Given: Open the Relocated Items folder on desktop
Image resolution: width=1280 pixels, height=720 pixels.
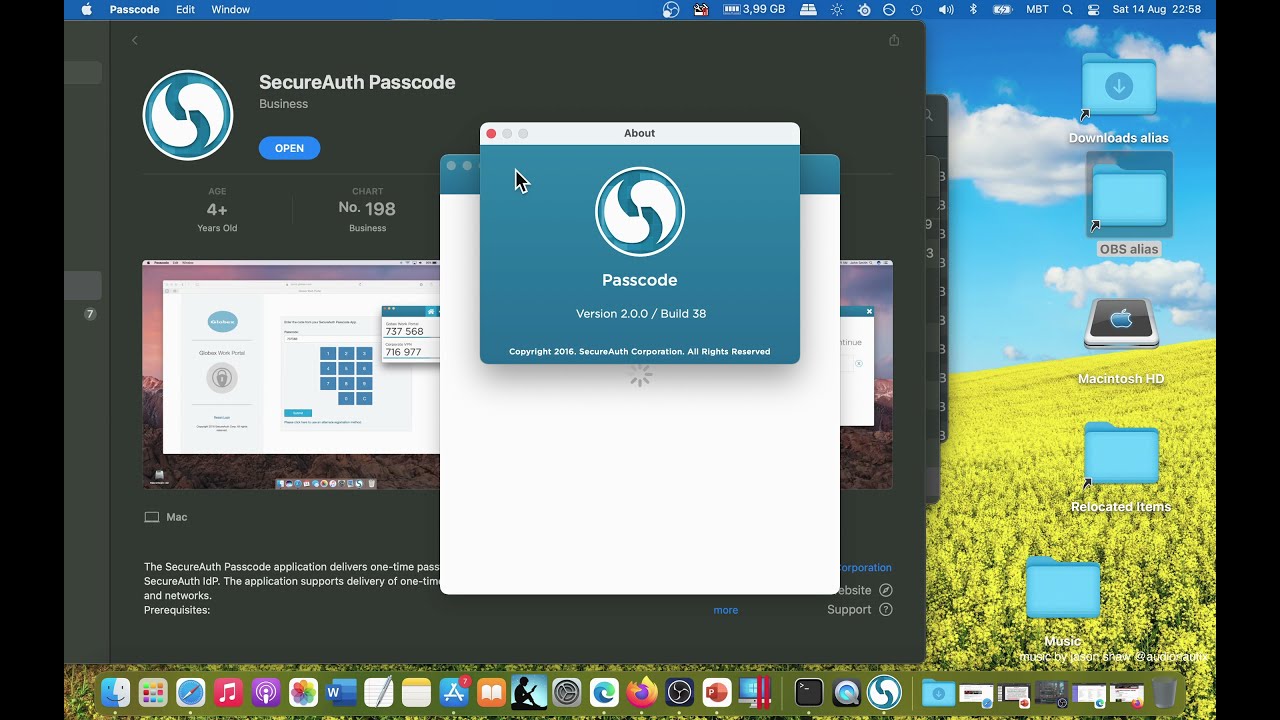Looking at the screenshot, I should [1121, 468].
